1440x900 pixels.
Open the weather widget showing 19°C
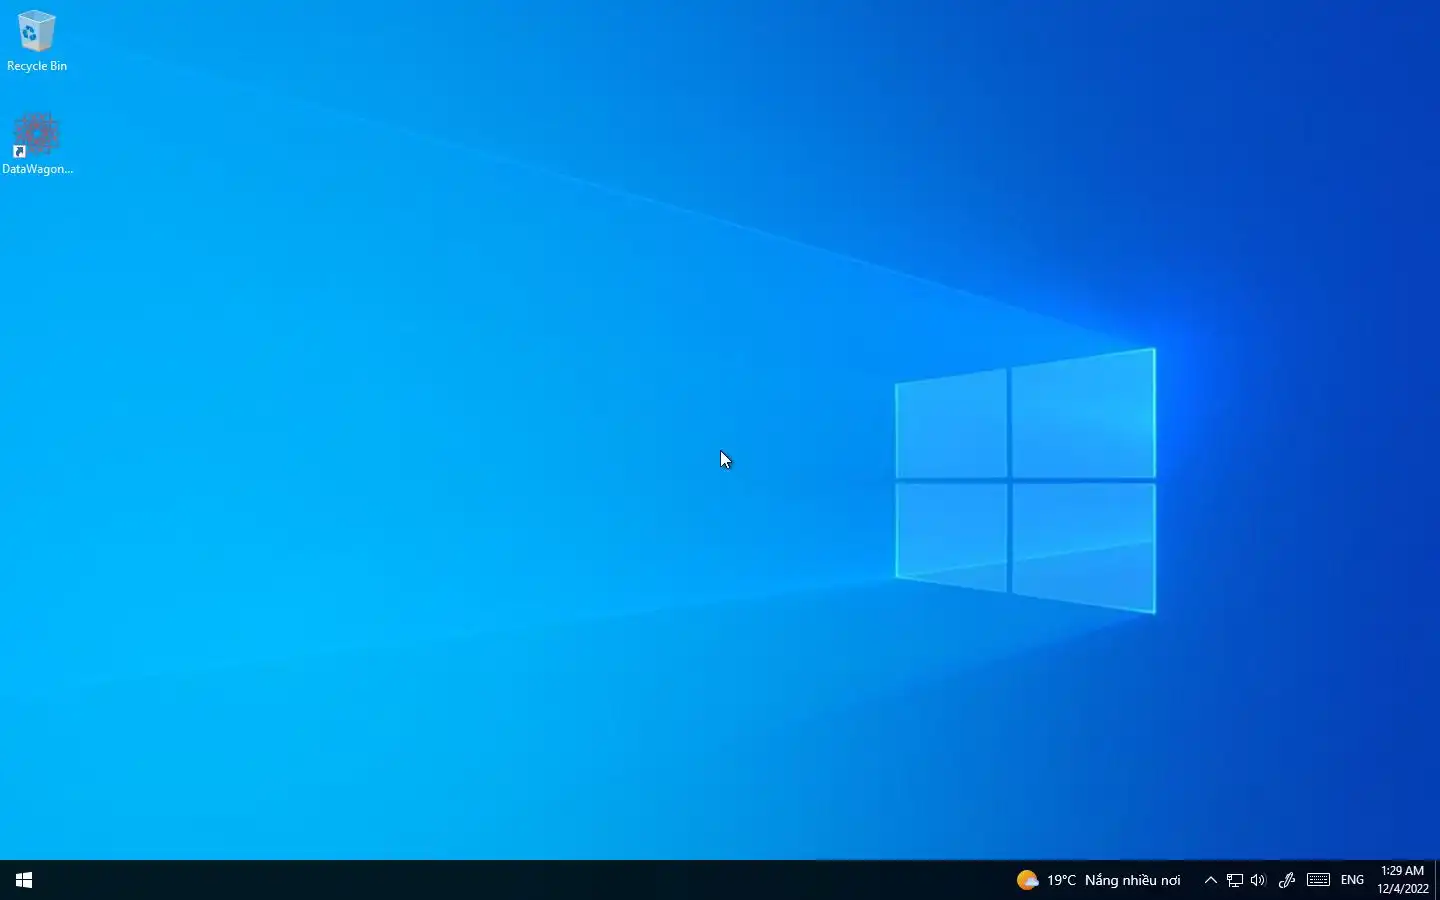1099,880
